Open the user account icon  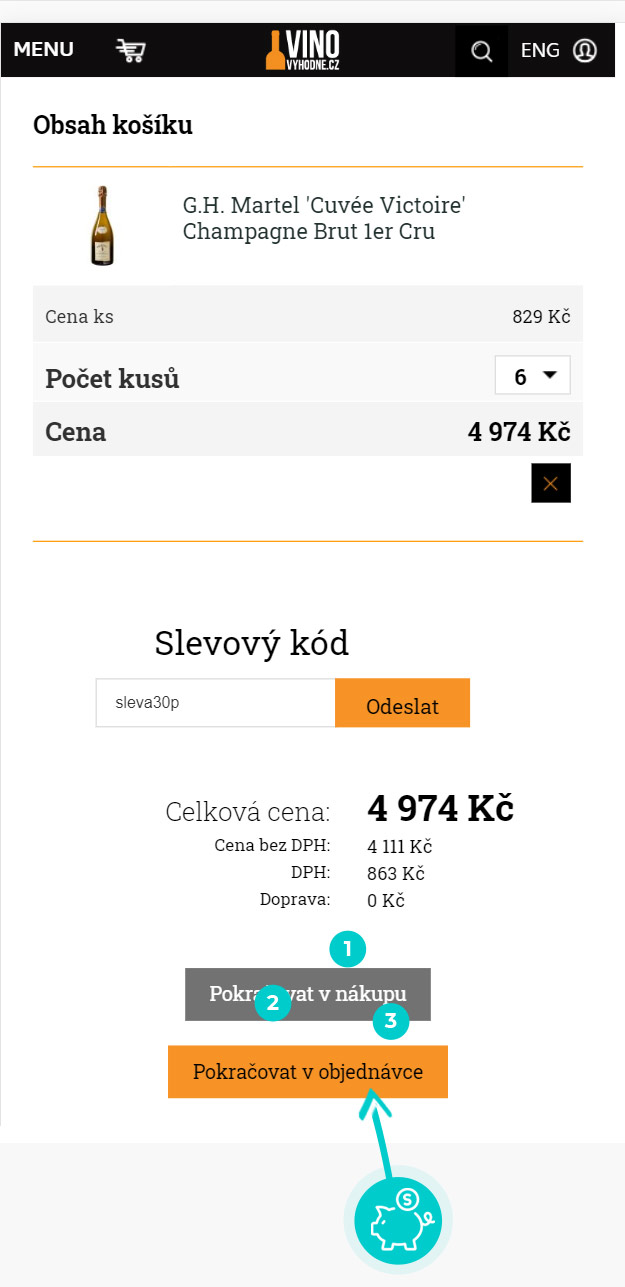585,50
